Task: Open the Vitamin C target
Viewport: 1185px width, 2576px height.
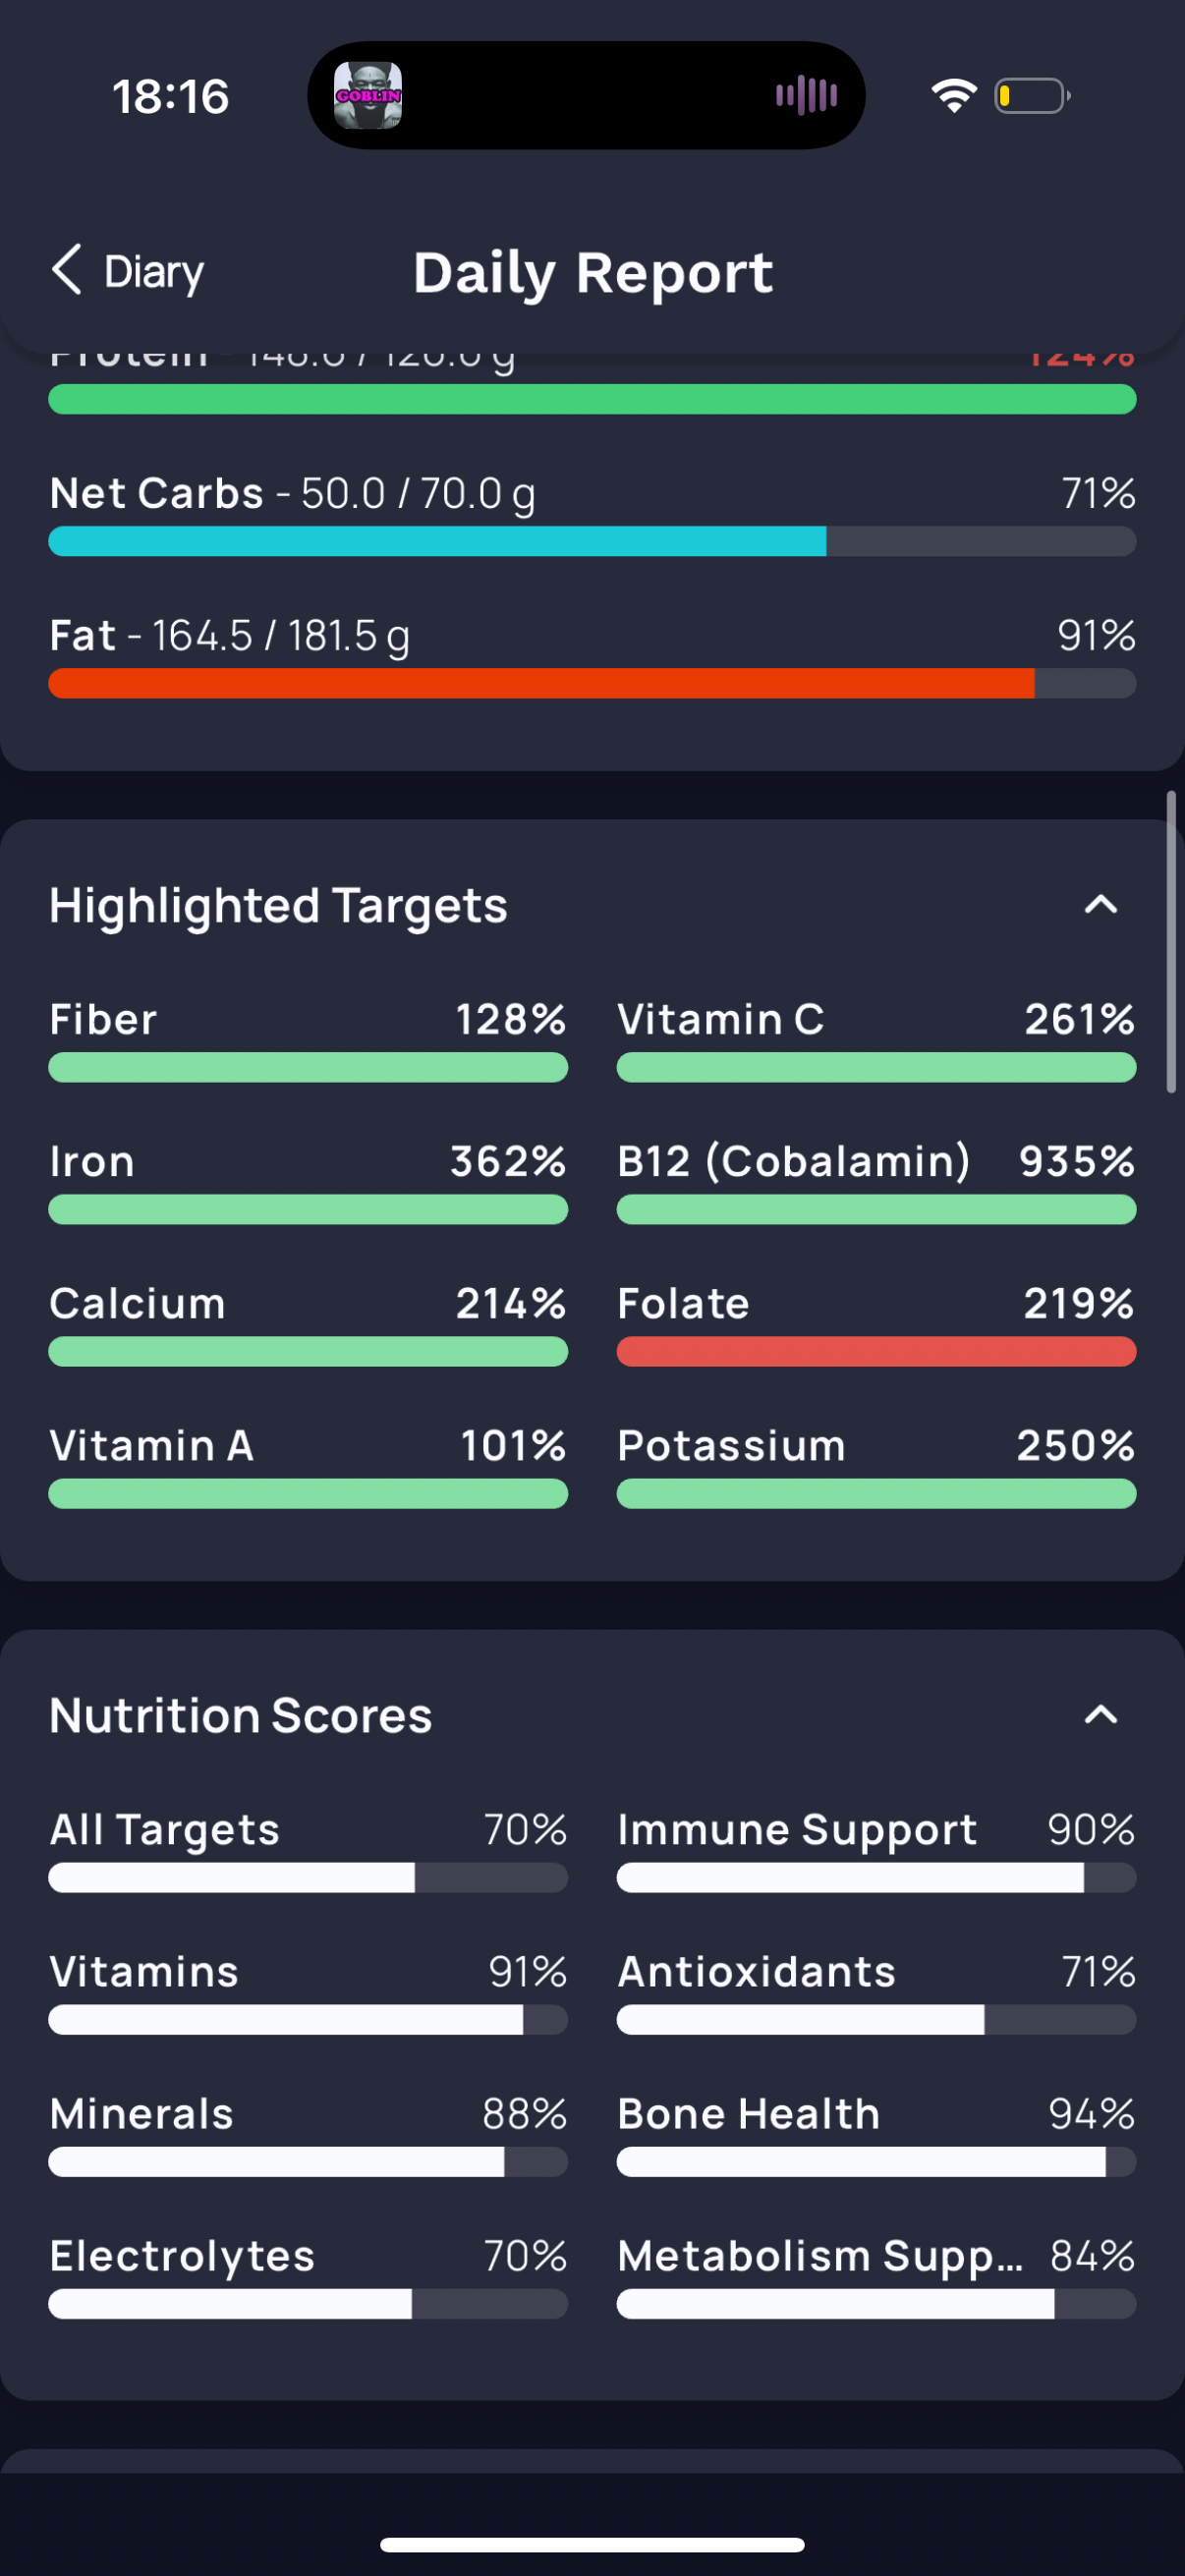Action: (876, 1040)
